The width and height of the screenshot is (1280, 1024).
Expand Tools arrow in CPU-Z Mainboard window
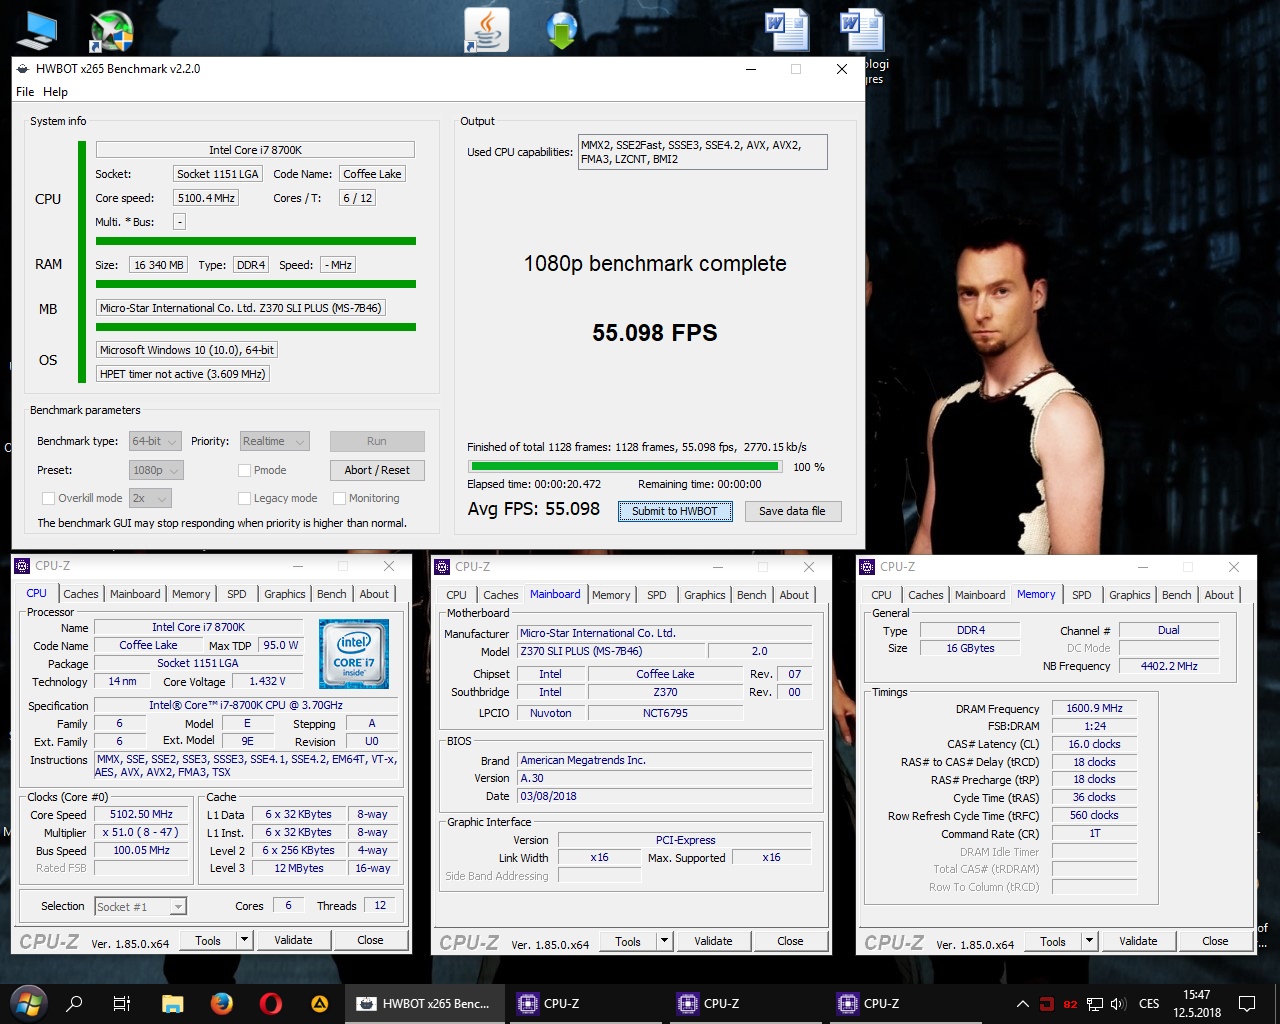[x=664, y=941]
